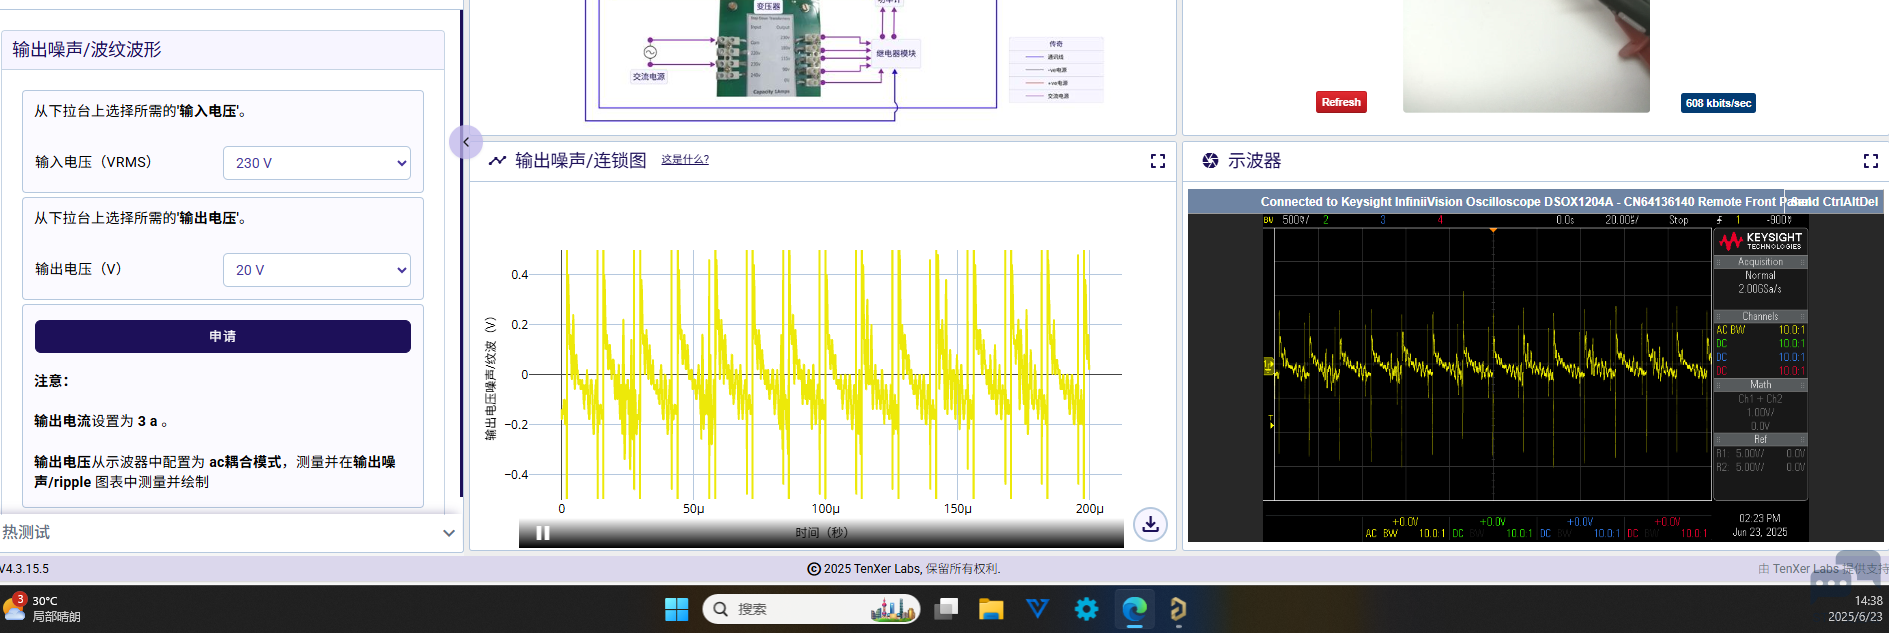Open Task View on taskbar

pos(946,609)
